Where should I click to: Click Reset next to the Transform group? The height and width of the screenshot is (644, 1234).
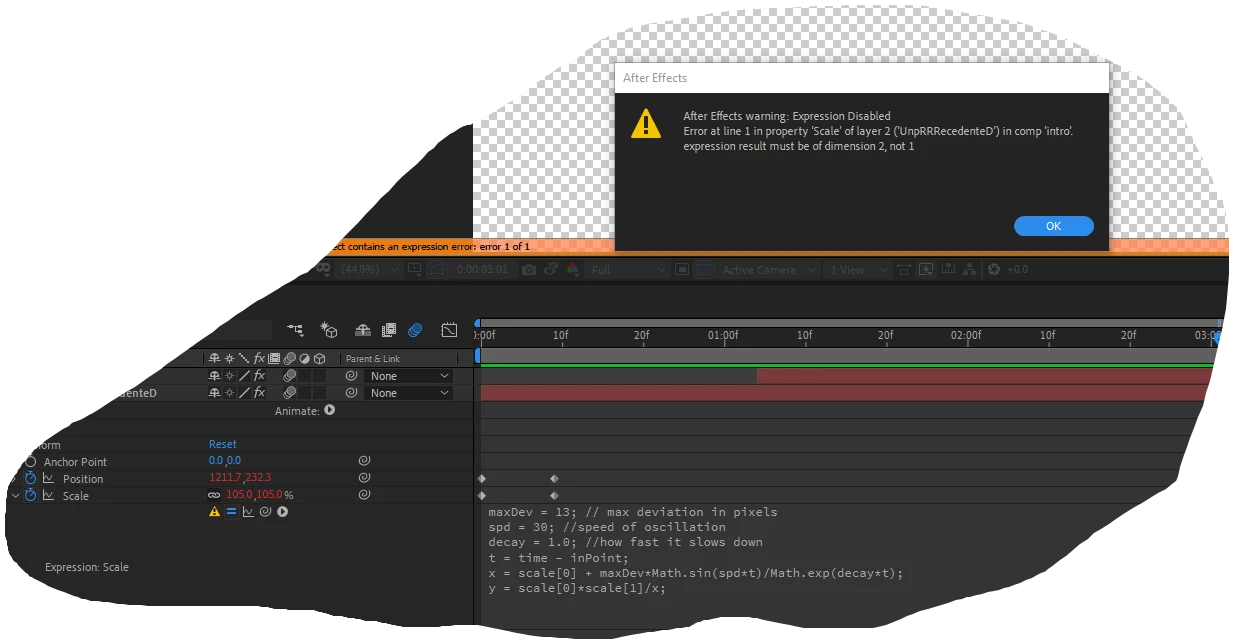click(x=223, y=444)
